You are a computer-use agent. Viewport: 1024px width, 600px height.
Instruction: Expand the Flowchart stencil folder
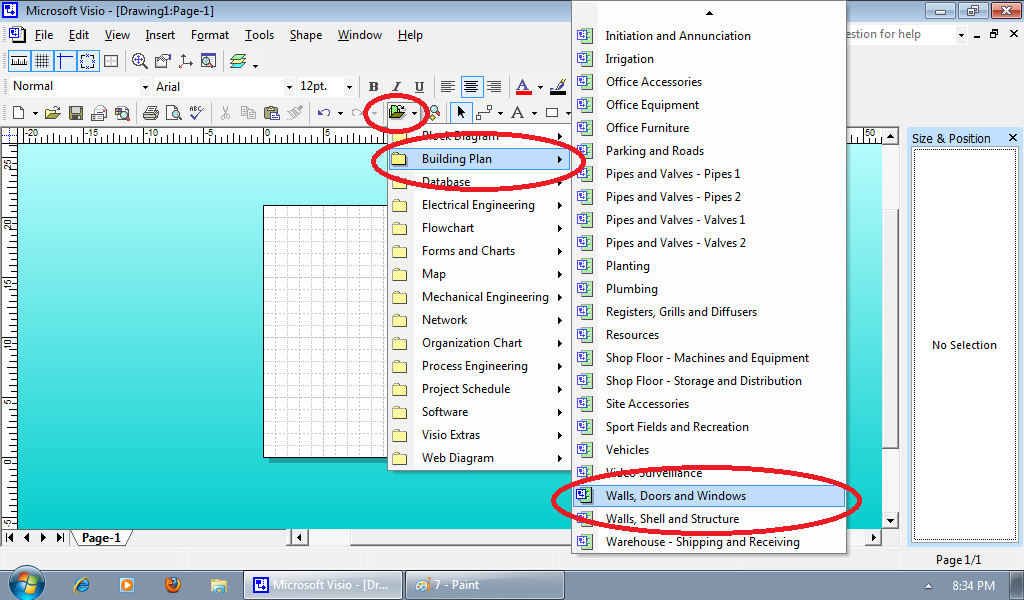[479, 228]
